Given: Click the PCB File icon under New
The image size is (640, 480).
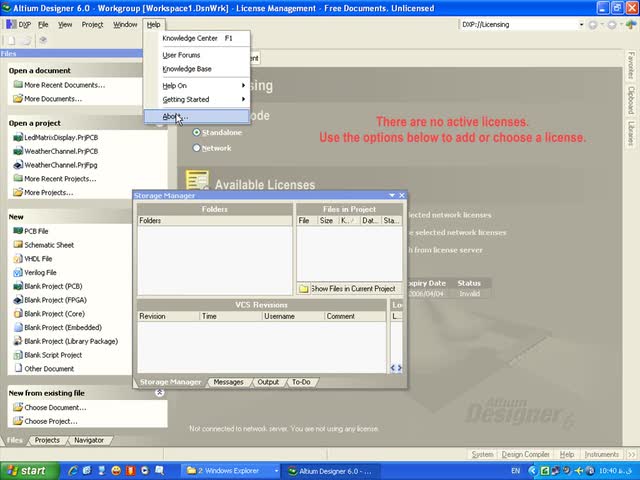Looking at the screenshot, I should [18, 231].
